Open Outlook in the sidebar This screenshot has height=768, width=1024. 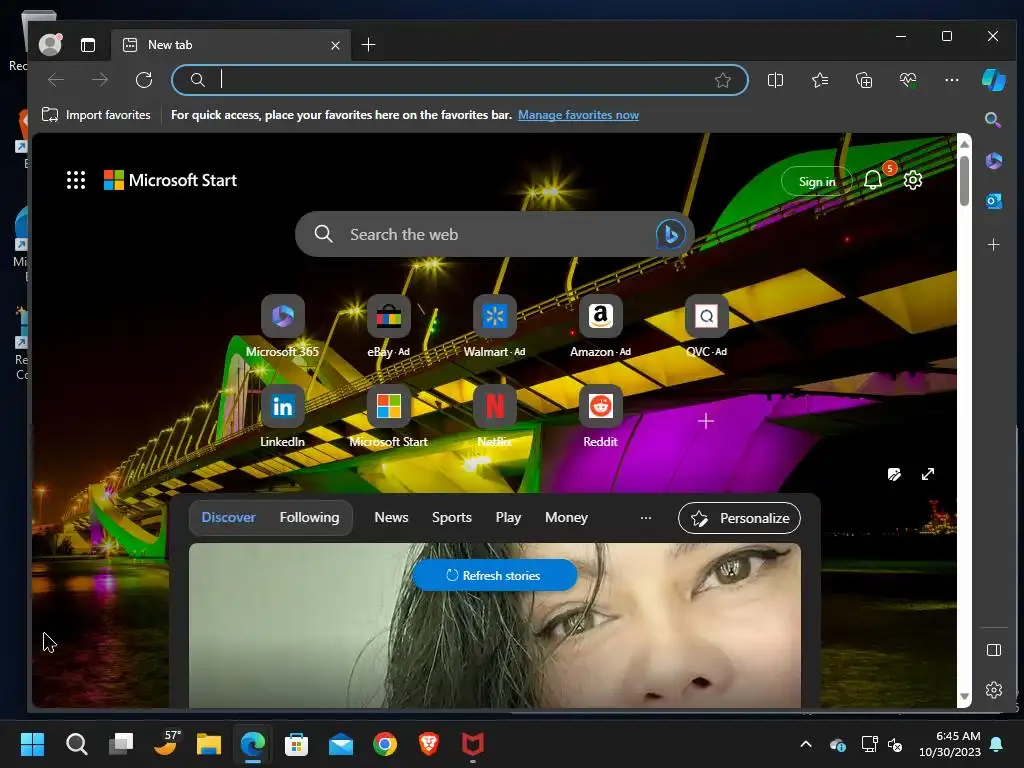click(993, 201)
